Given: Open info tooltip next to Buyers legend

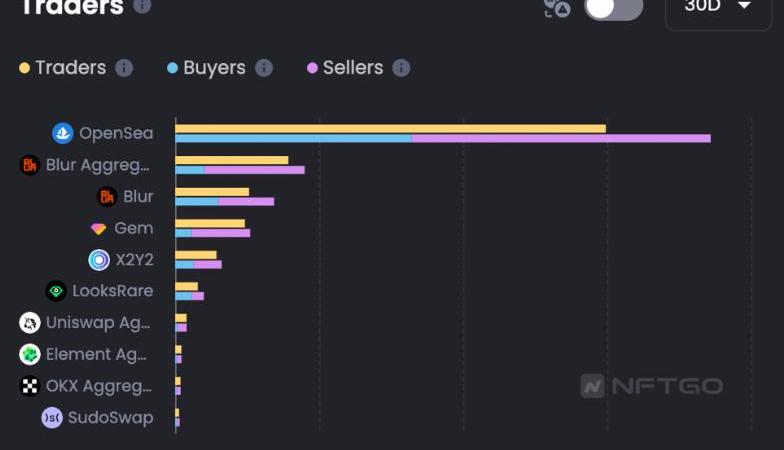Looking at the screenshot, I should [x=264, y=68].
